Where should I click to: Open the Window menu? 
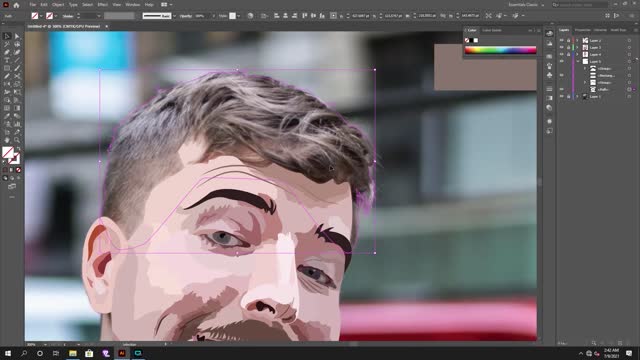pos(133,5)
